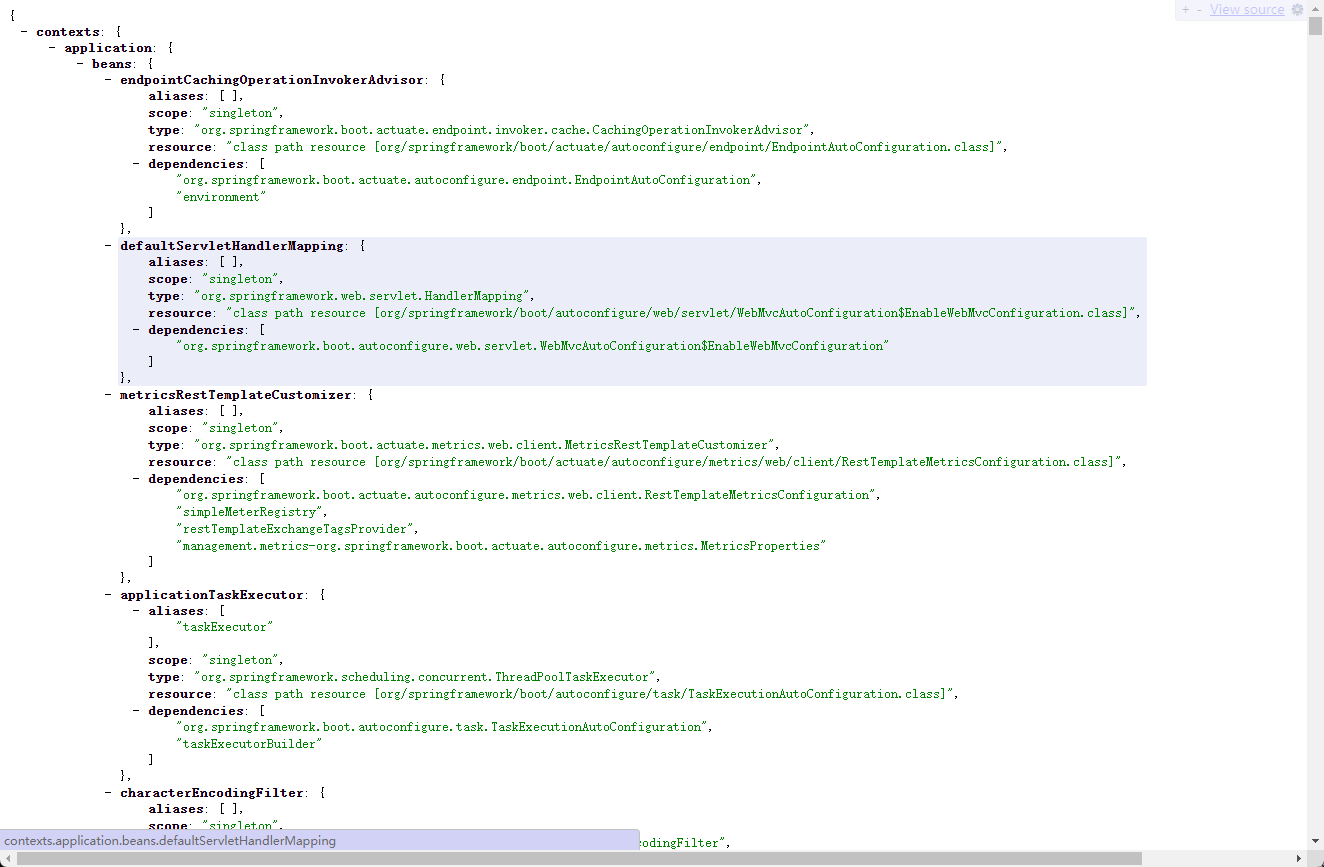Image resolution: width=1324 pixels, height=867 pixels.
Task: Select the WebMvcAutoConfiguration$EnableWebMvcConfiguration dependency string
Action: (532, 346)
